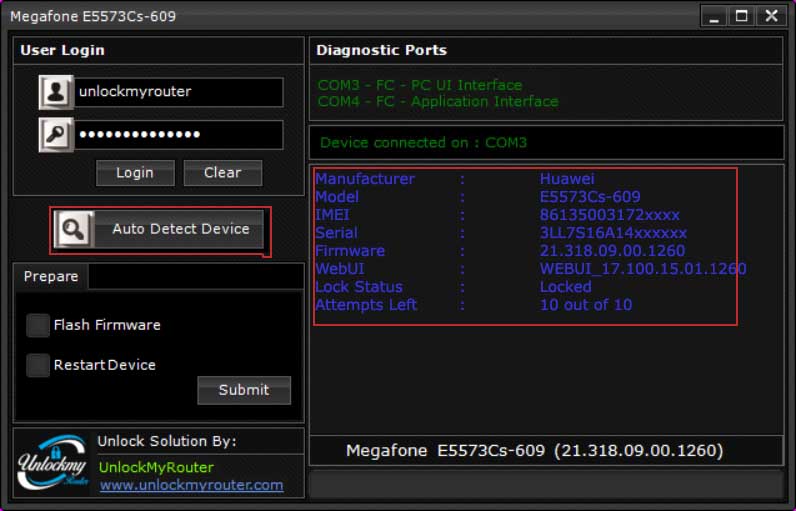This screenshot has height=511, width=796.
Task: Minimize the Megafone E5573Cs-609 window
Action: (715, 16)
